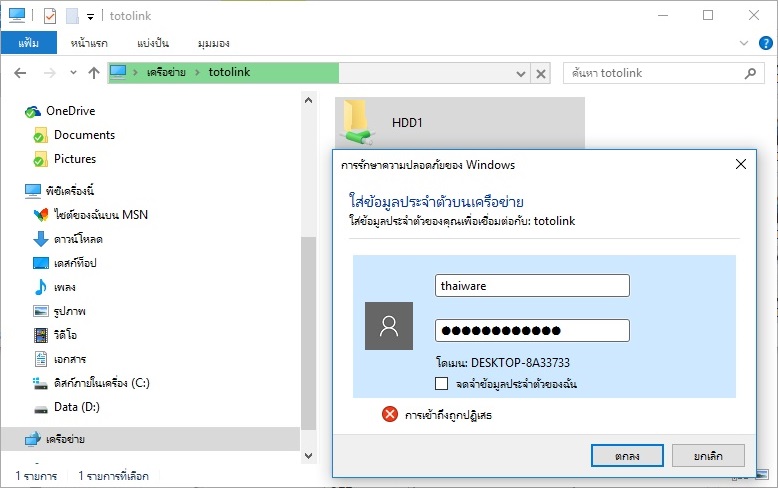Screen dimensions: 778x488
Task: Switch to the มุมมอง ribbon tab
Action: (x=213, y=43)
